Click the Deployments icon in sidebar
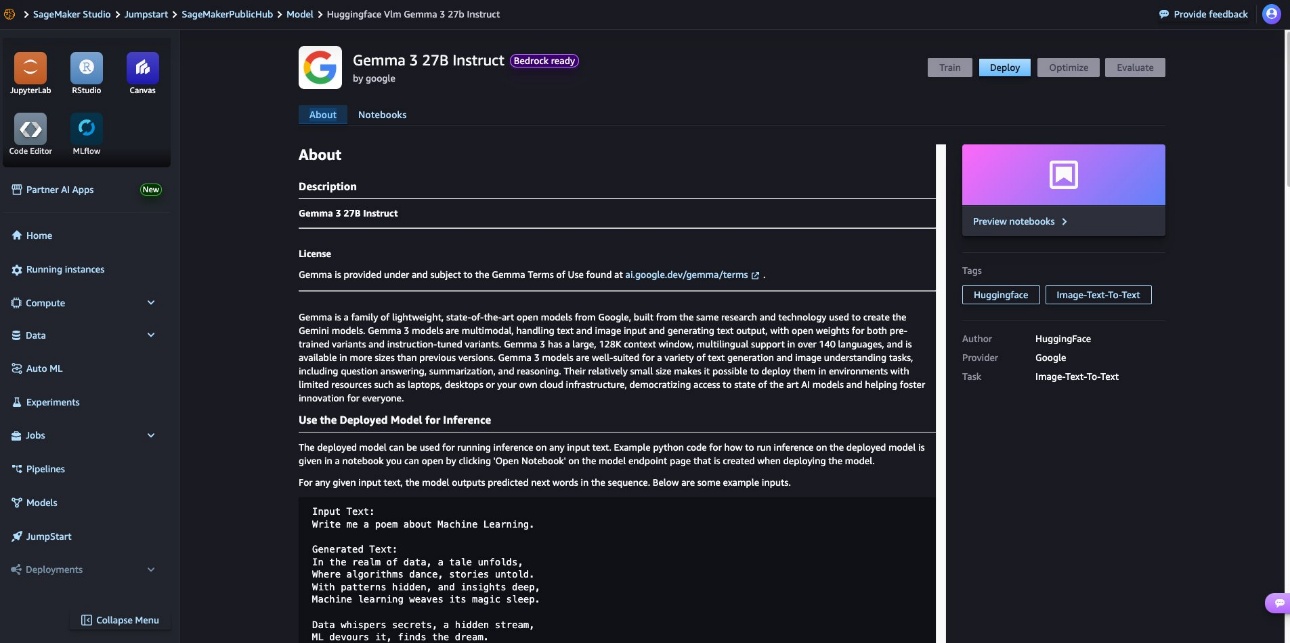1290x643 pixels. pos(16,570)
